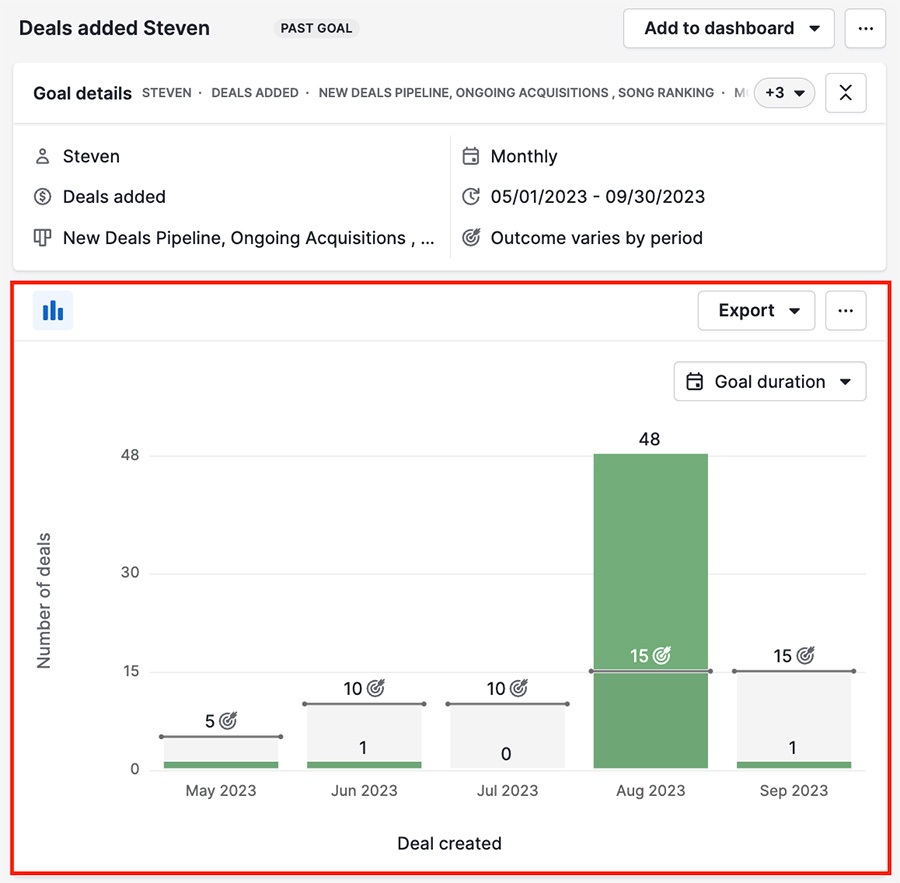Open the top-right more actions menu
900x883 pixels.
tap(865, 28)
